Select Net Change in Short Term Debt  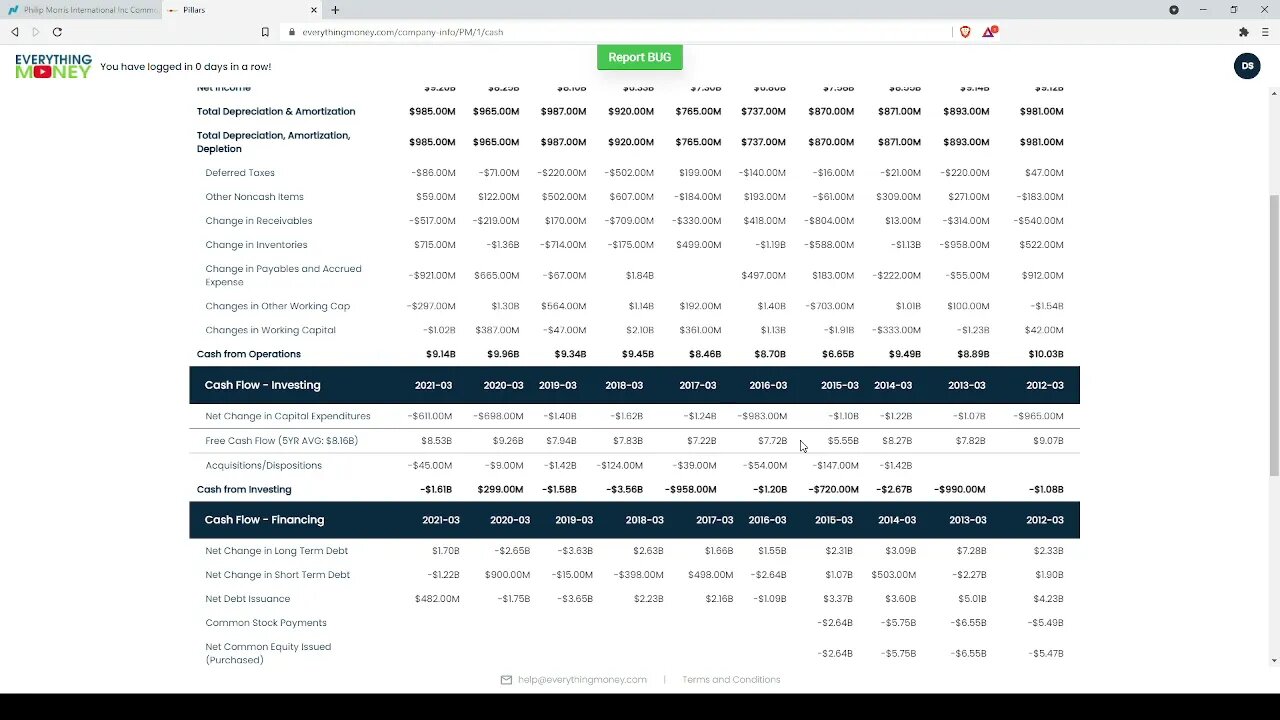pos(277,575)
